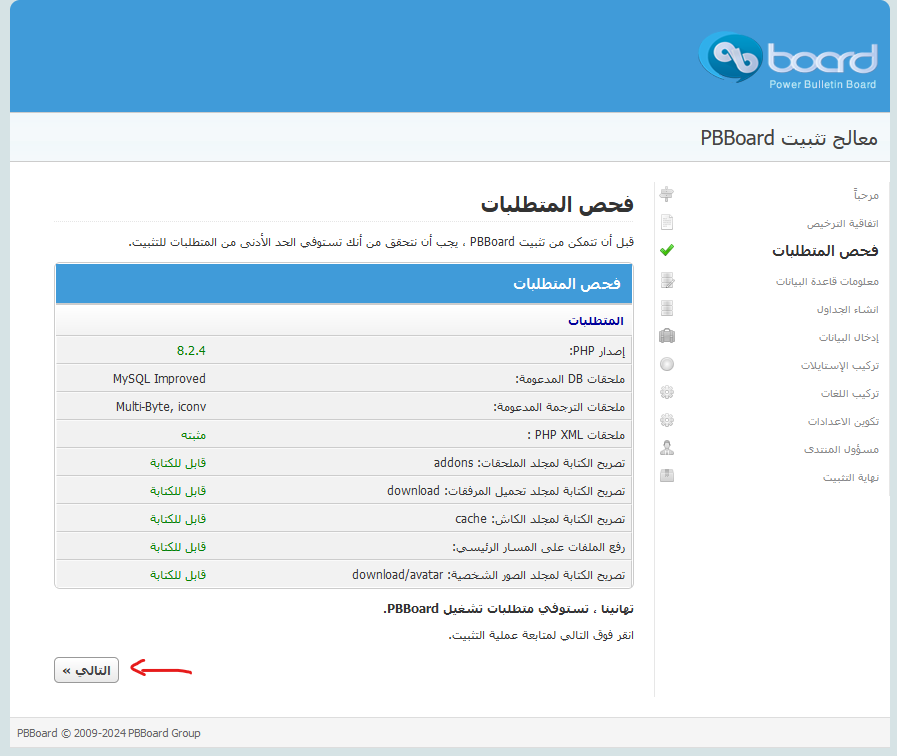897x756 pixels.
Task: Go to the تركيب اللغات sidebar step
Action: [850, 393]
